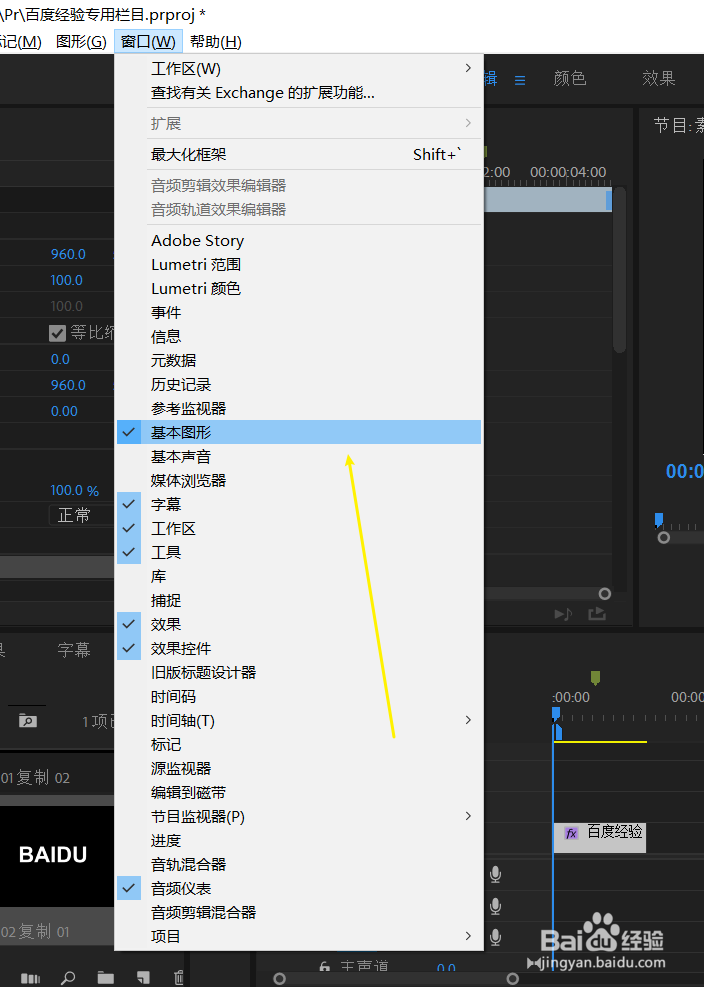704x987 pixels.
Task: Open the workspace panel menu hamburger icon
Action: click(519, 80)
